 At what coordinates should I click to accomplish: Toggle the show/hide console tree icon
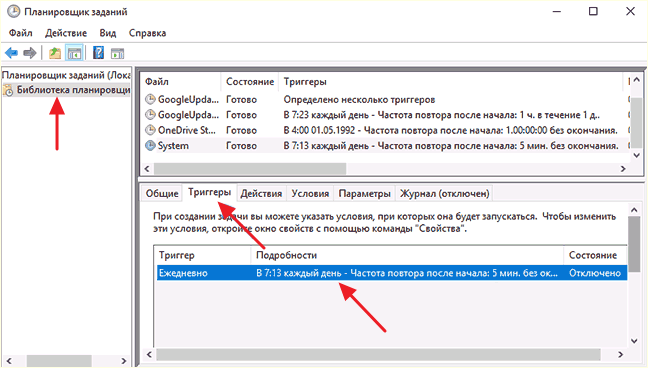[74, 53]
